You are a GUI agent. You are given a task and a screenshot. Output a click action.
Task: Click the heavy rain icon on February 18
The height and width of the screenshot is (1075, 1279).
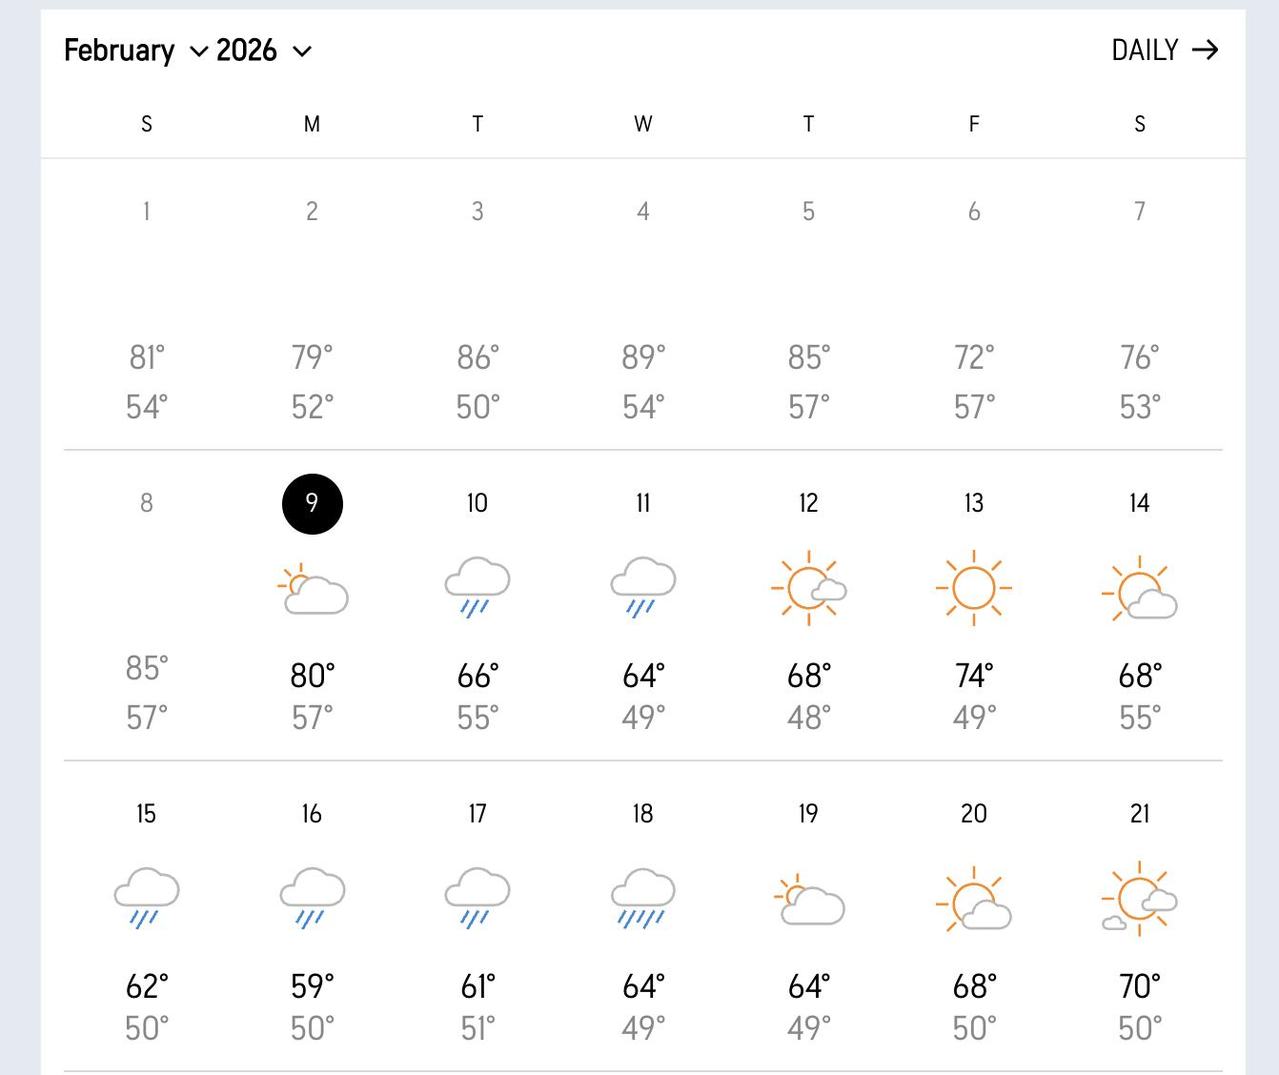643,898
